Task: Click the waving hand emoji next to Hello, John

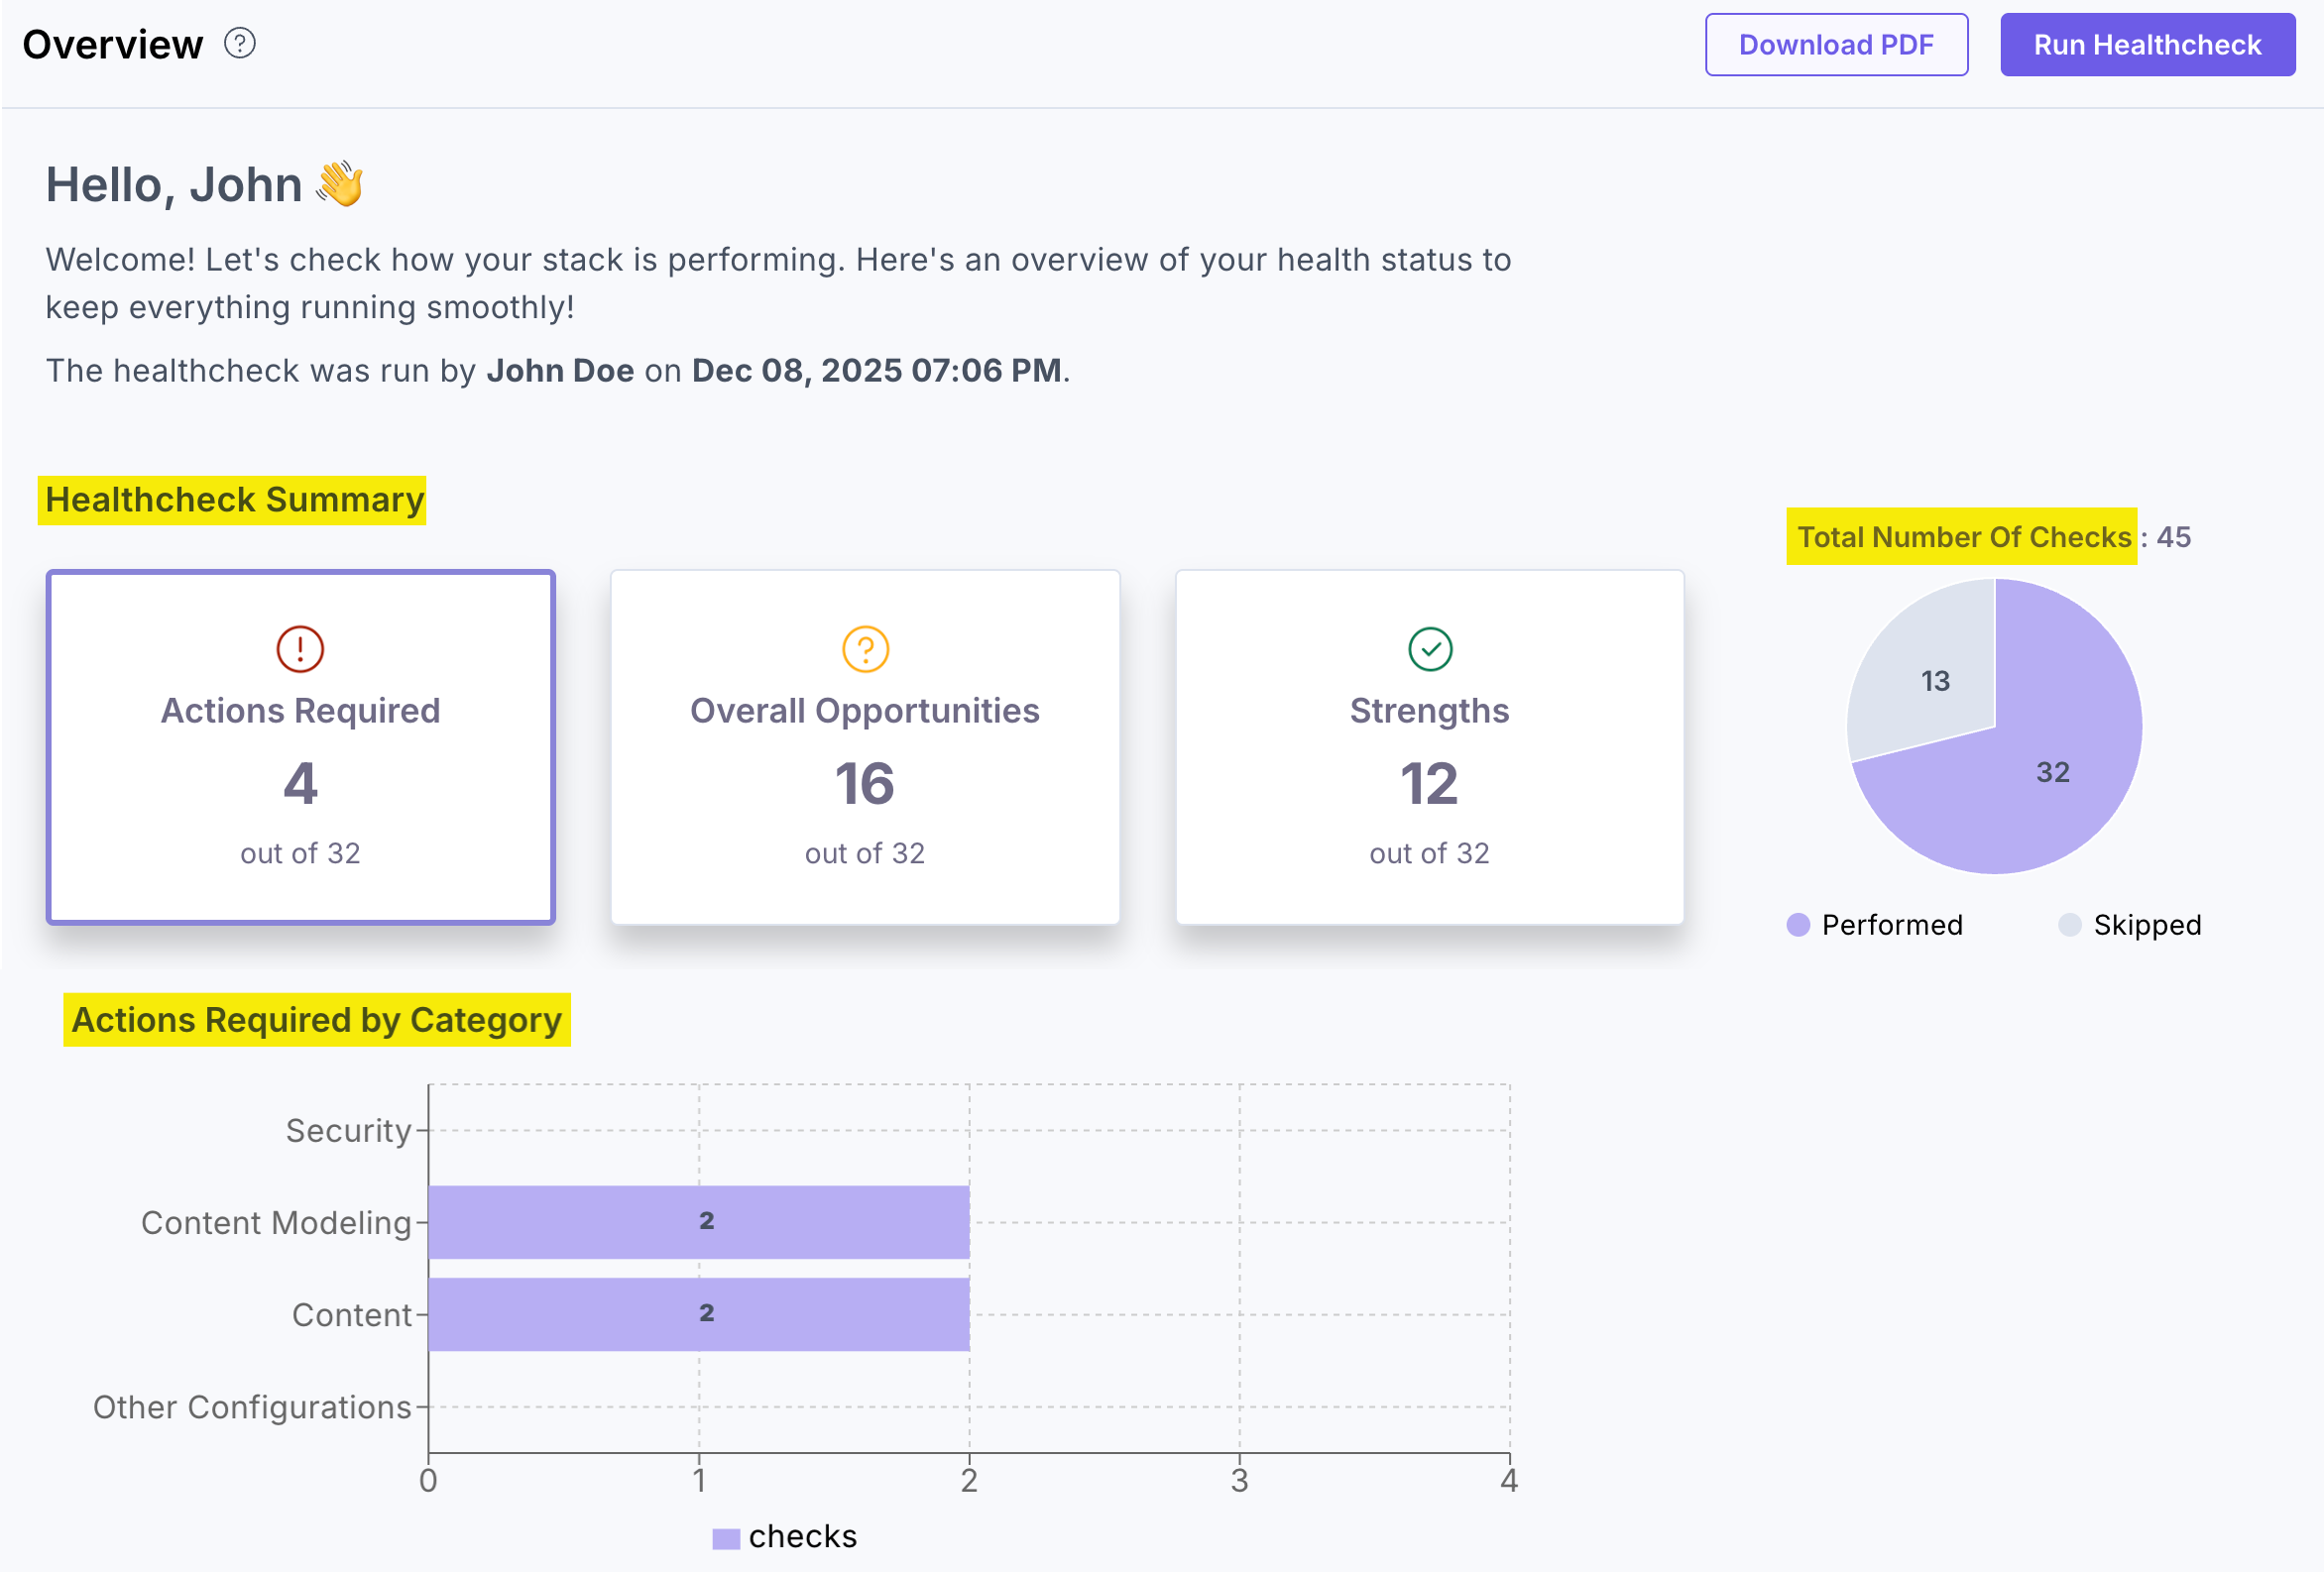Action: (341, 184)
